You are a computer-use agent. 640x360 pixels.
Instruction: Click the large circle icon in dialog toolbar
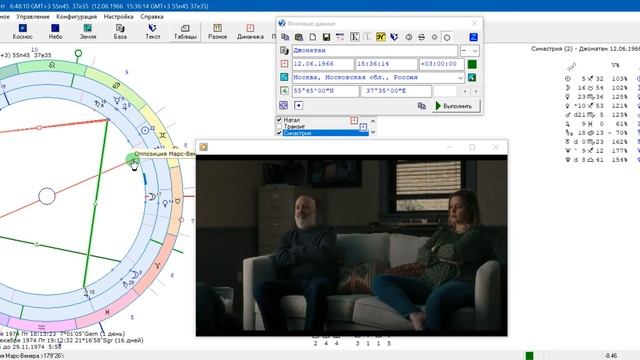point(447,38)
